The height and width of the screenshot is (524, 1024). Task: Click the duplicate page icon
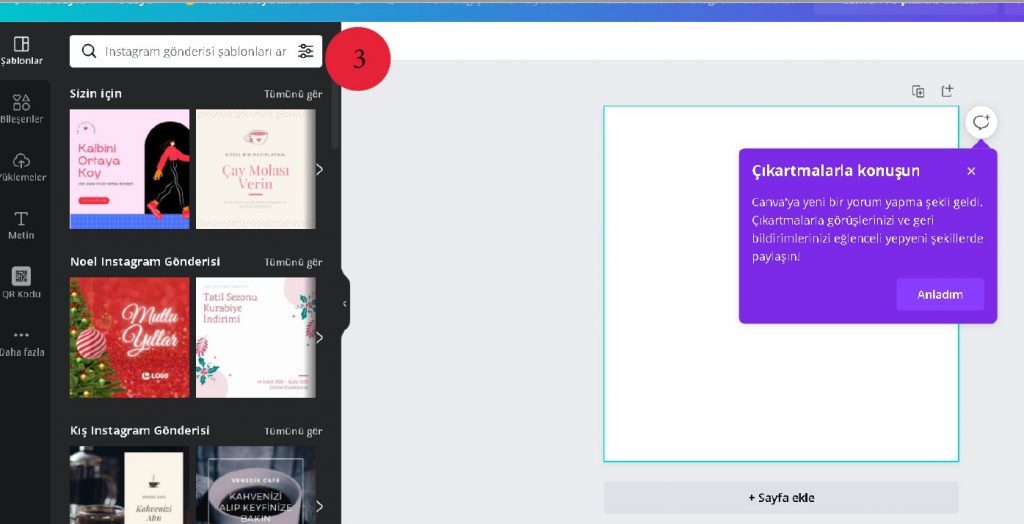click(x=918, y=91)
